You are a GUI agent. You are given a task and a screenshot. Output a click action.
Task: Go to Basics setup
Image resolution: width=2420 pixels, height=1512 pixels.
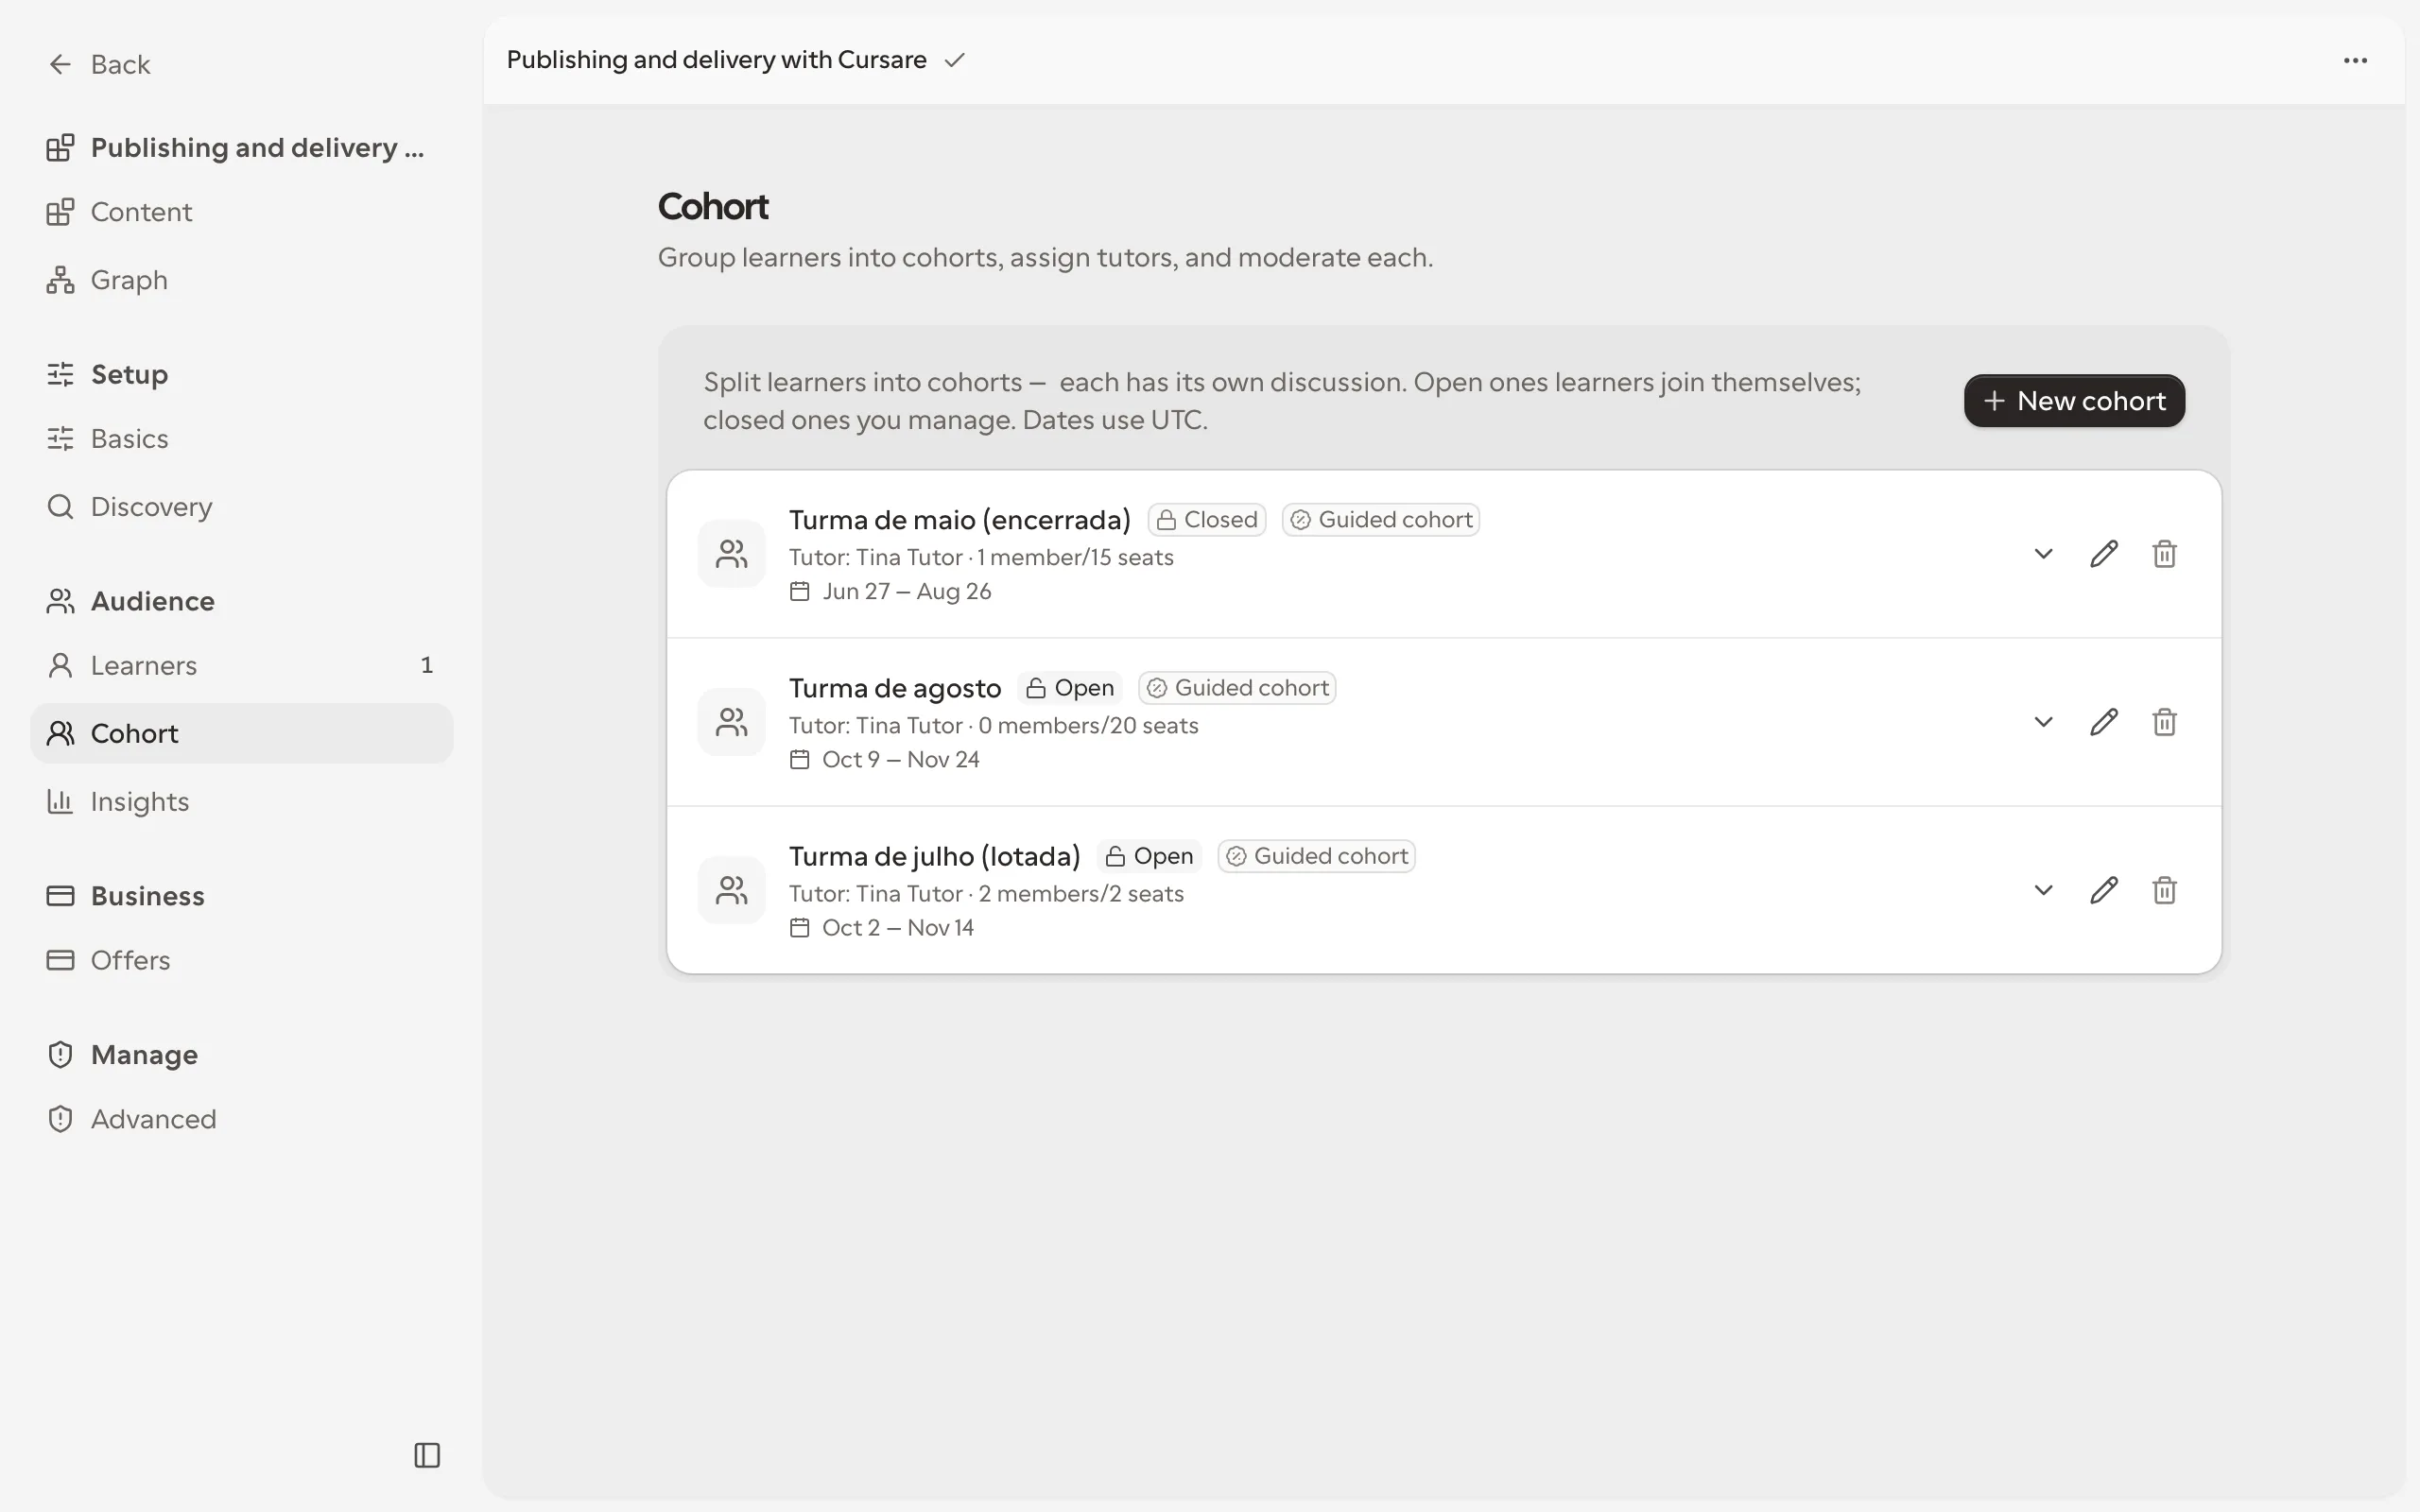point(242,439)
